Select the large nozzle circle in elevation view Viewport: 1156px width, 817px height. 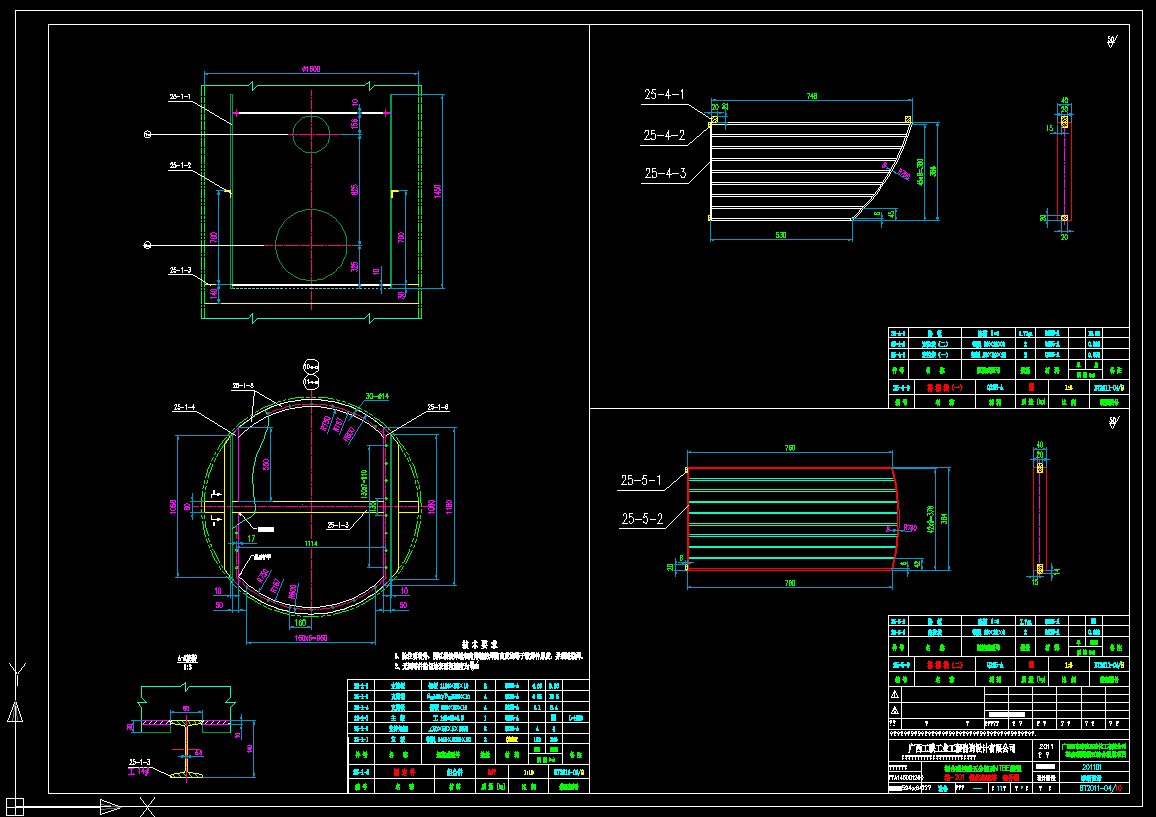[311, 245]
